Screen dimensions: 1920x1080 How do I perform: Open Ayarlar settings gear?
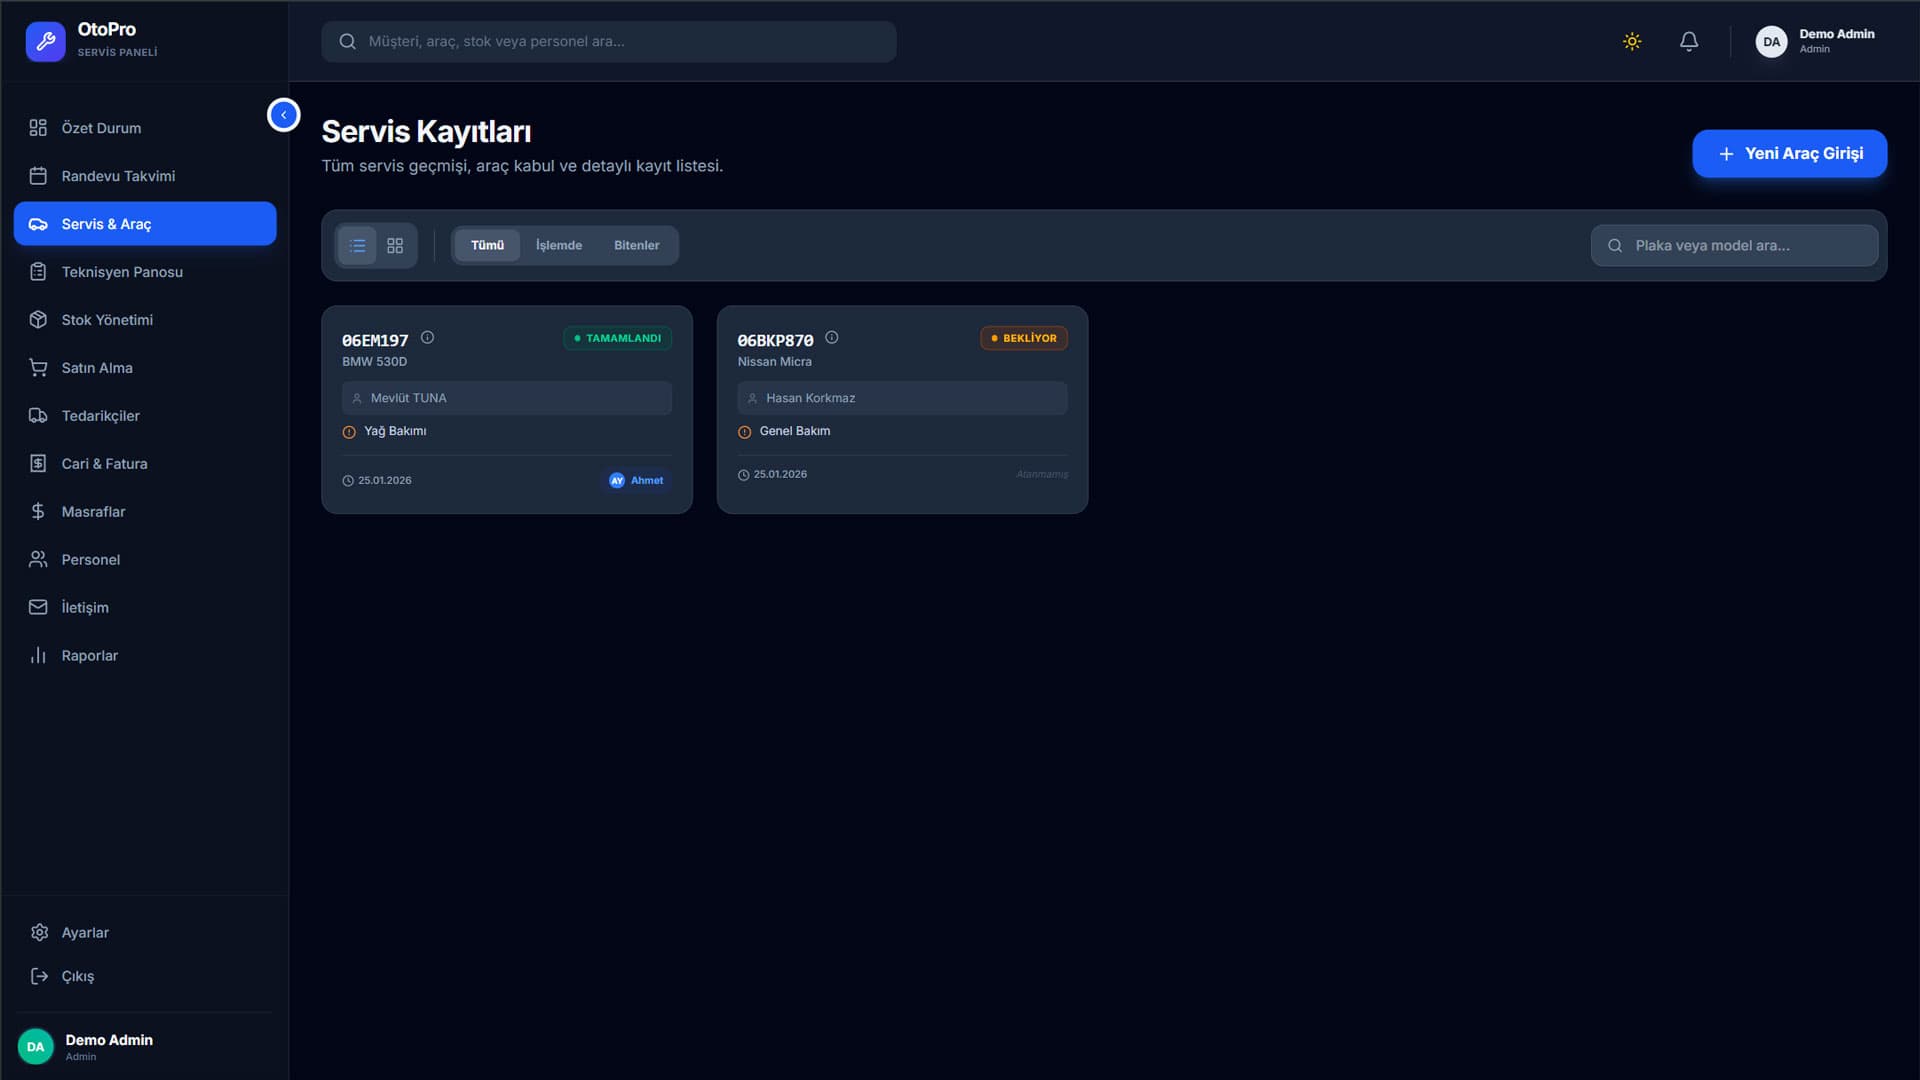pyautogui.click(x=85, y=932)
